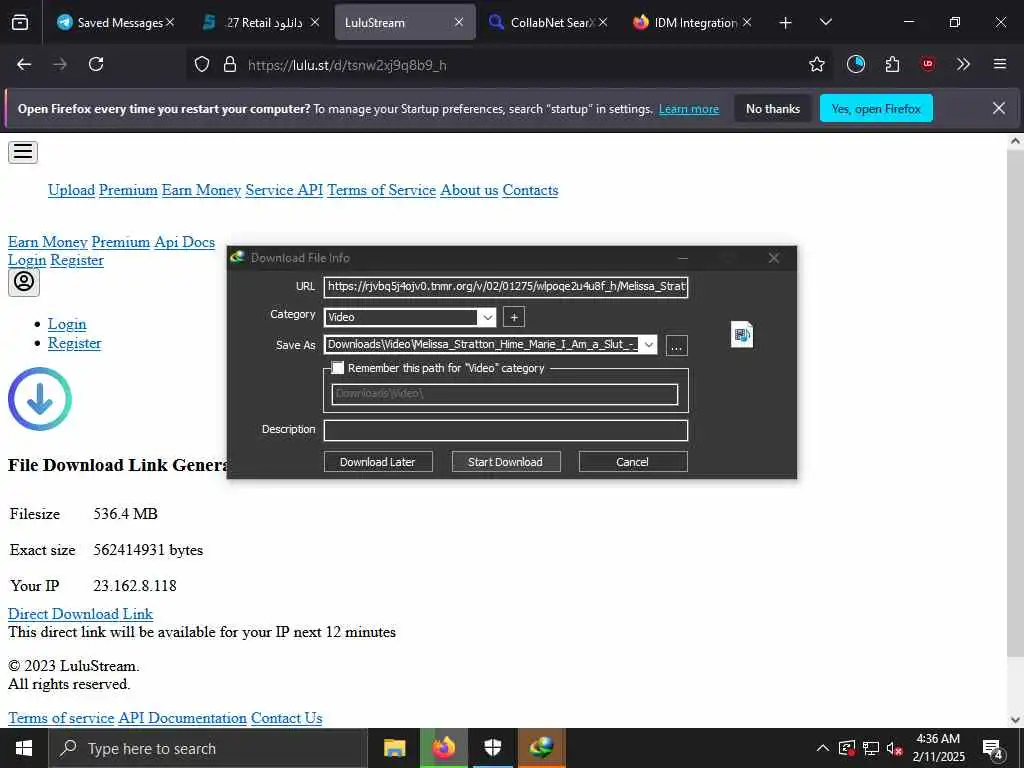Click the Description input field
The image size is (1024, 768).
[x=505, y=430]
